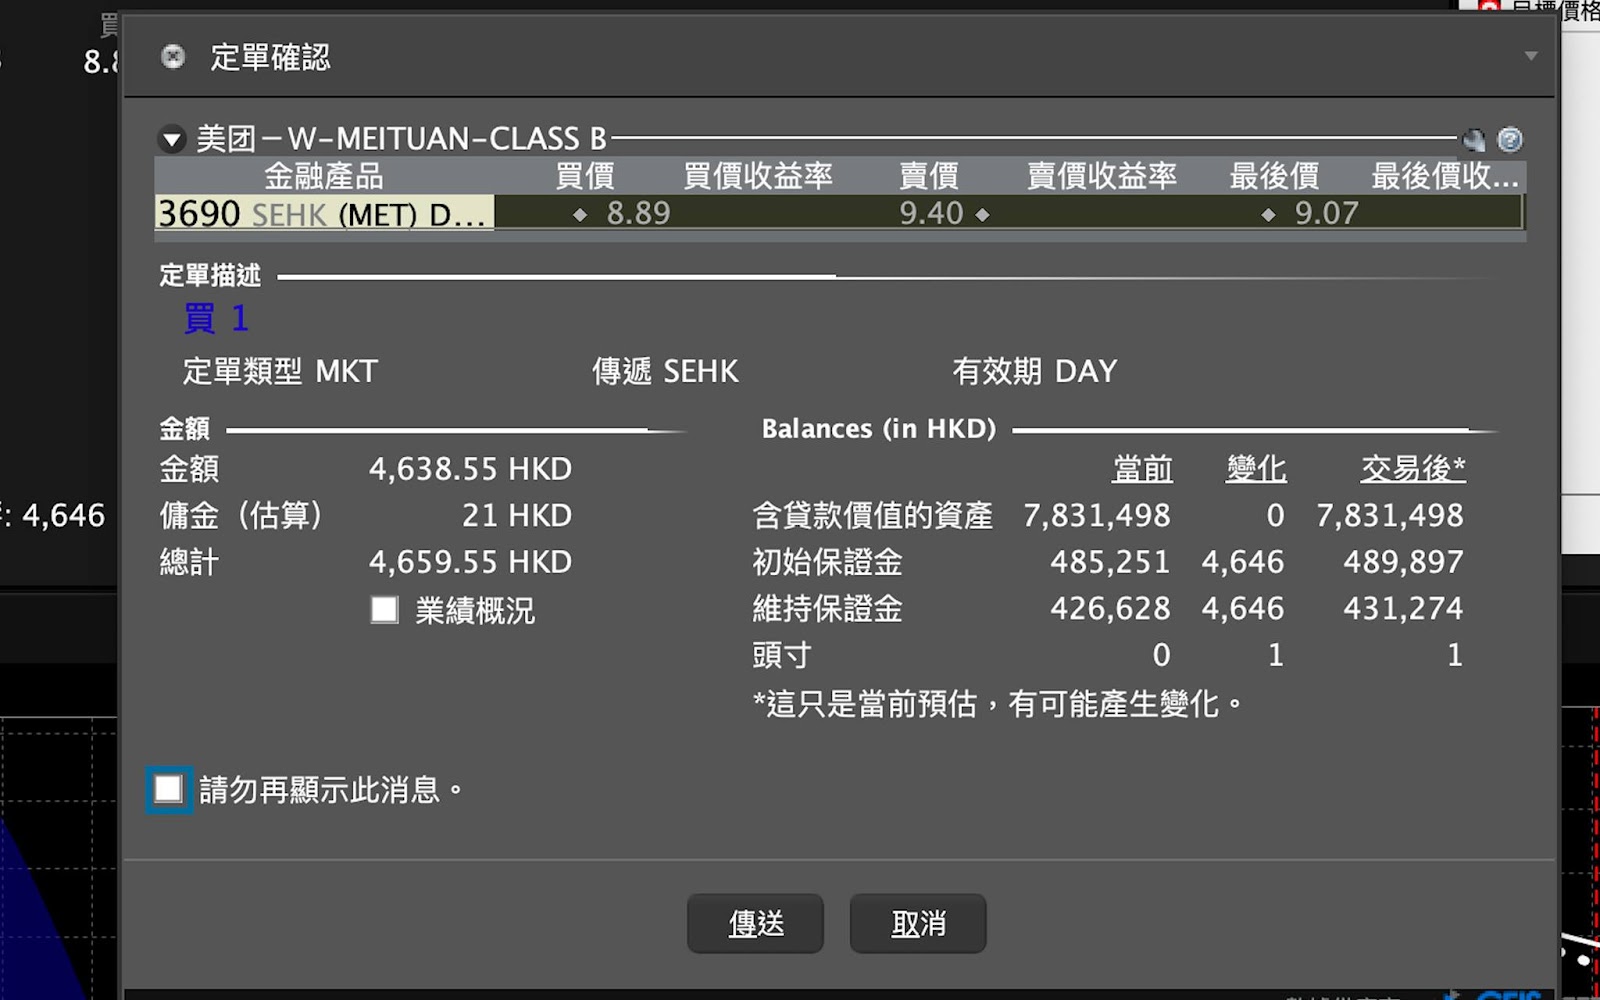This screenshot has width=1600, height=1000.
Task: Click post-trade maintenance margin 431,274
Action: pyautogui.click(x=1403, y=609)
